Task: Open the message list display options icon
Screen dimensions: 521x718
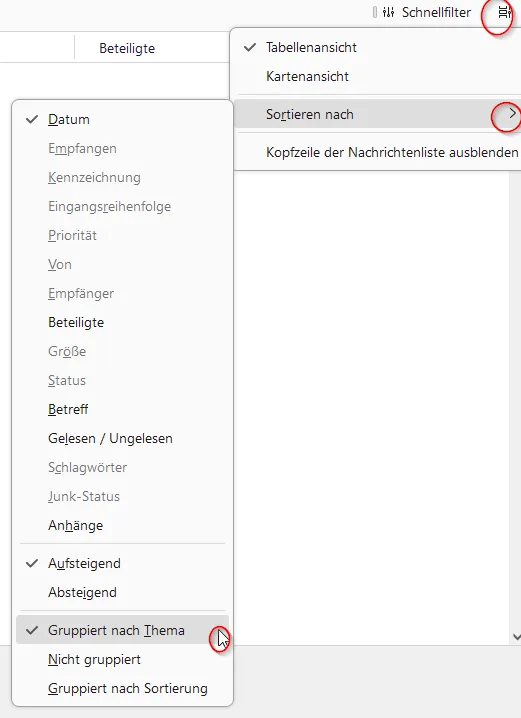Action: click(x=505, y=12)
